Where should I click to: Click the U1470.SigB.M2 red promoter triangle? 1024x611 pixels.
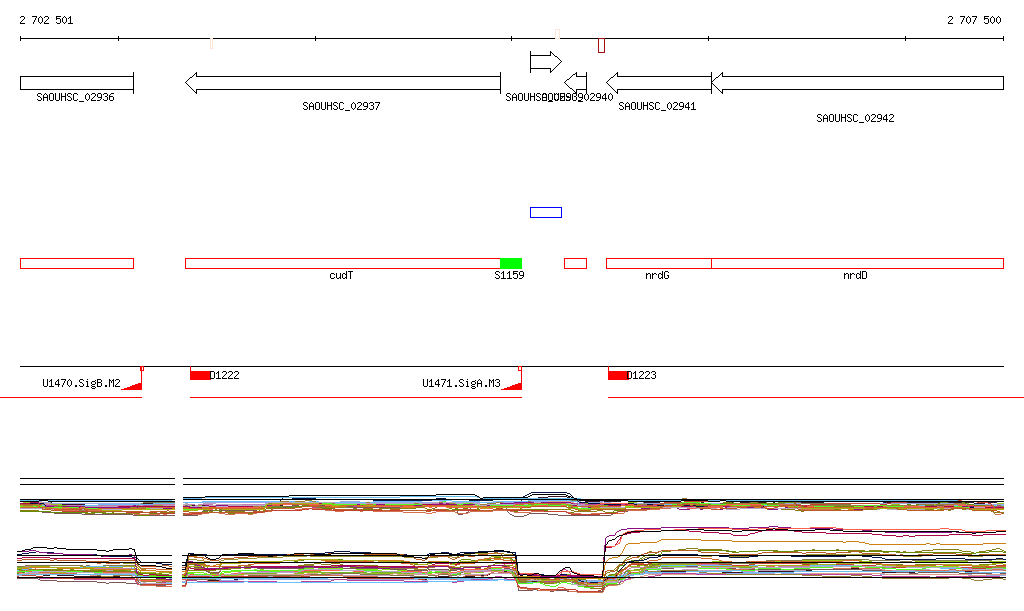(x=131, y=384)
